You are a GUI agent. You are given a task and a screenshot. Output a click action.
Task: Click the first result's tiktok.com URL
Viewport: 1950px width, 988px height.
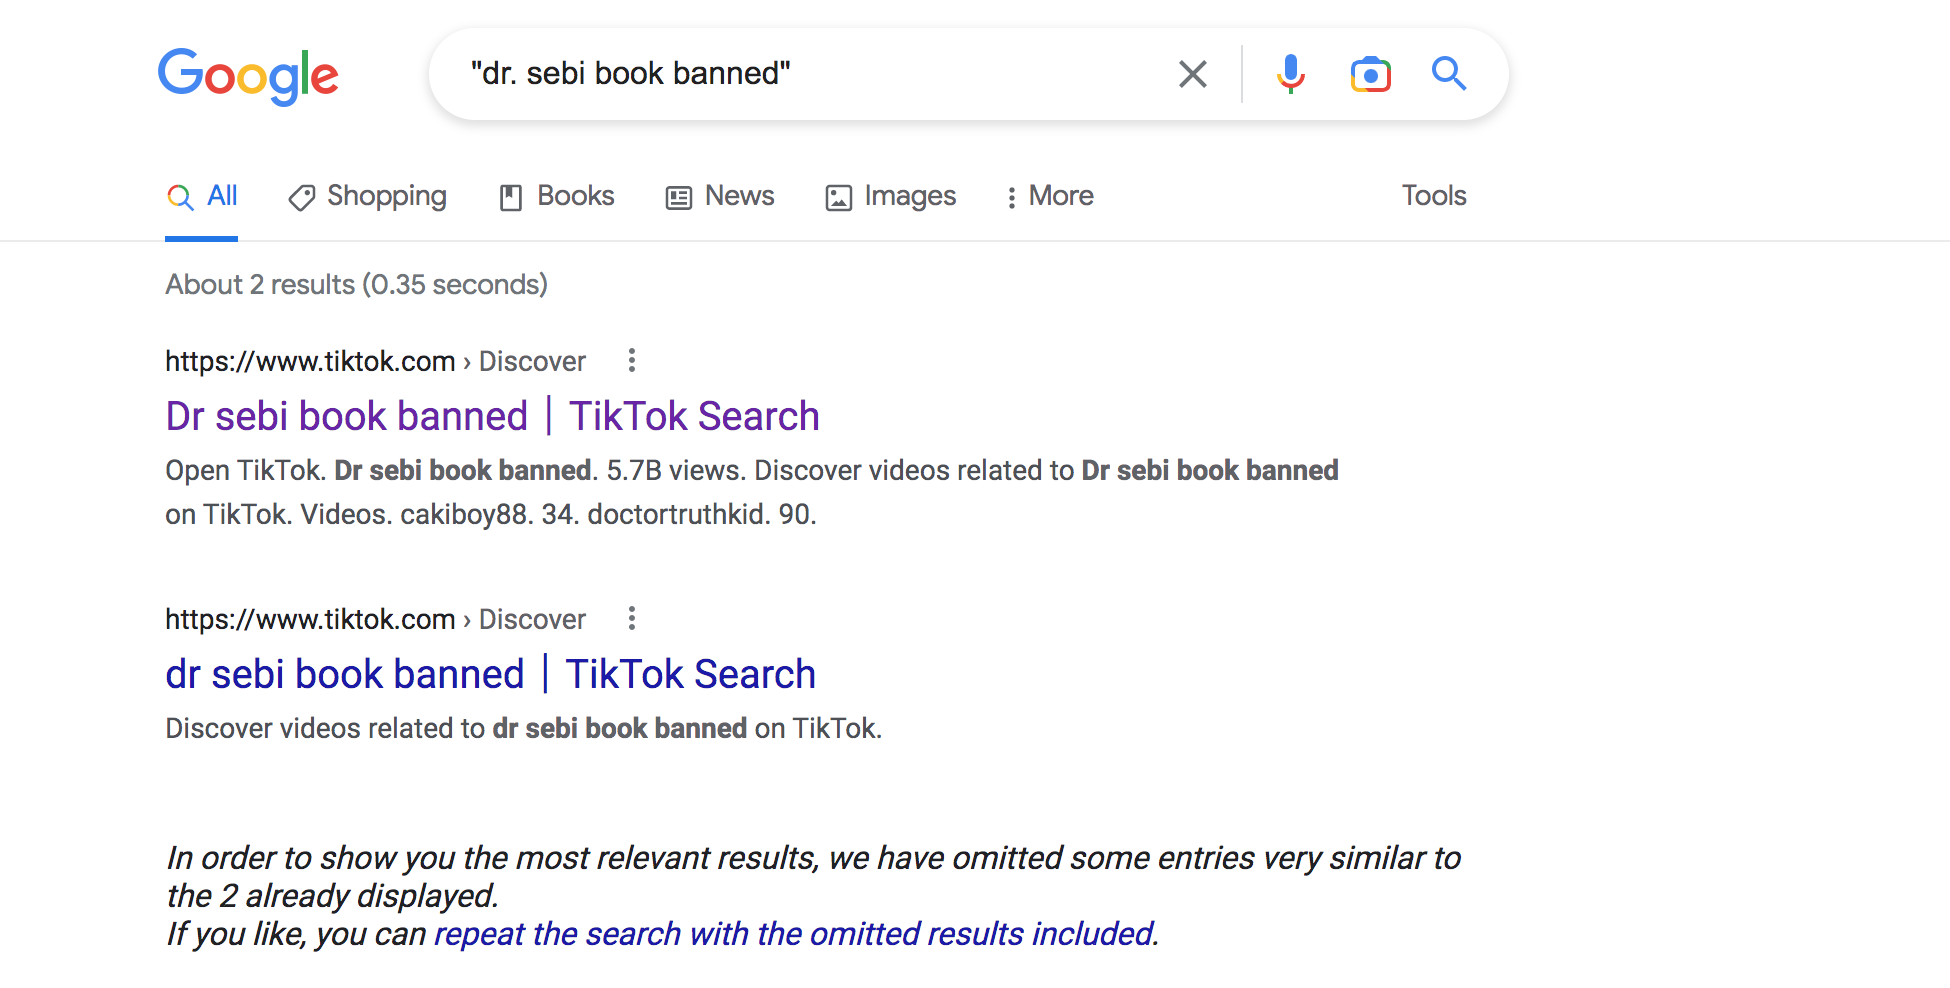pos(310,361)
